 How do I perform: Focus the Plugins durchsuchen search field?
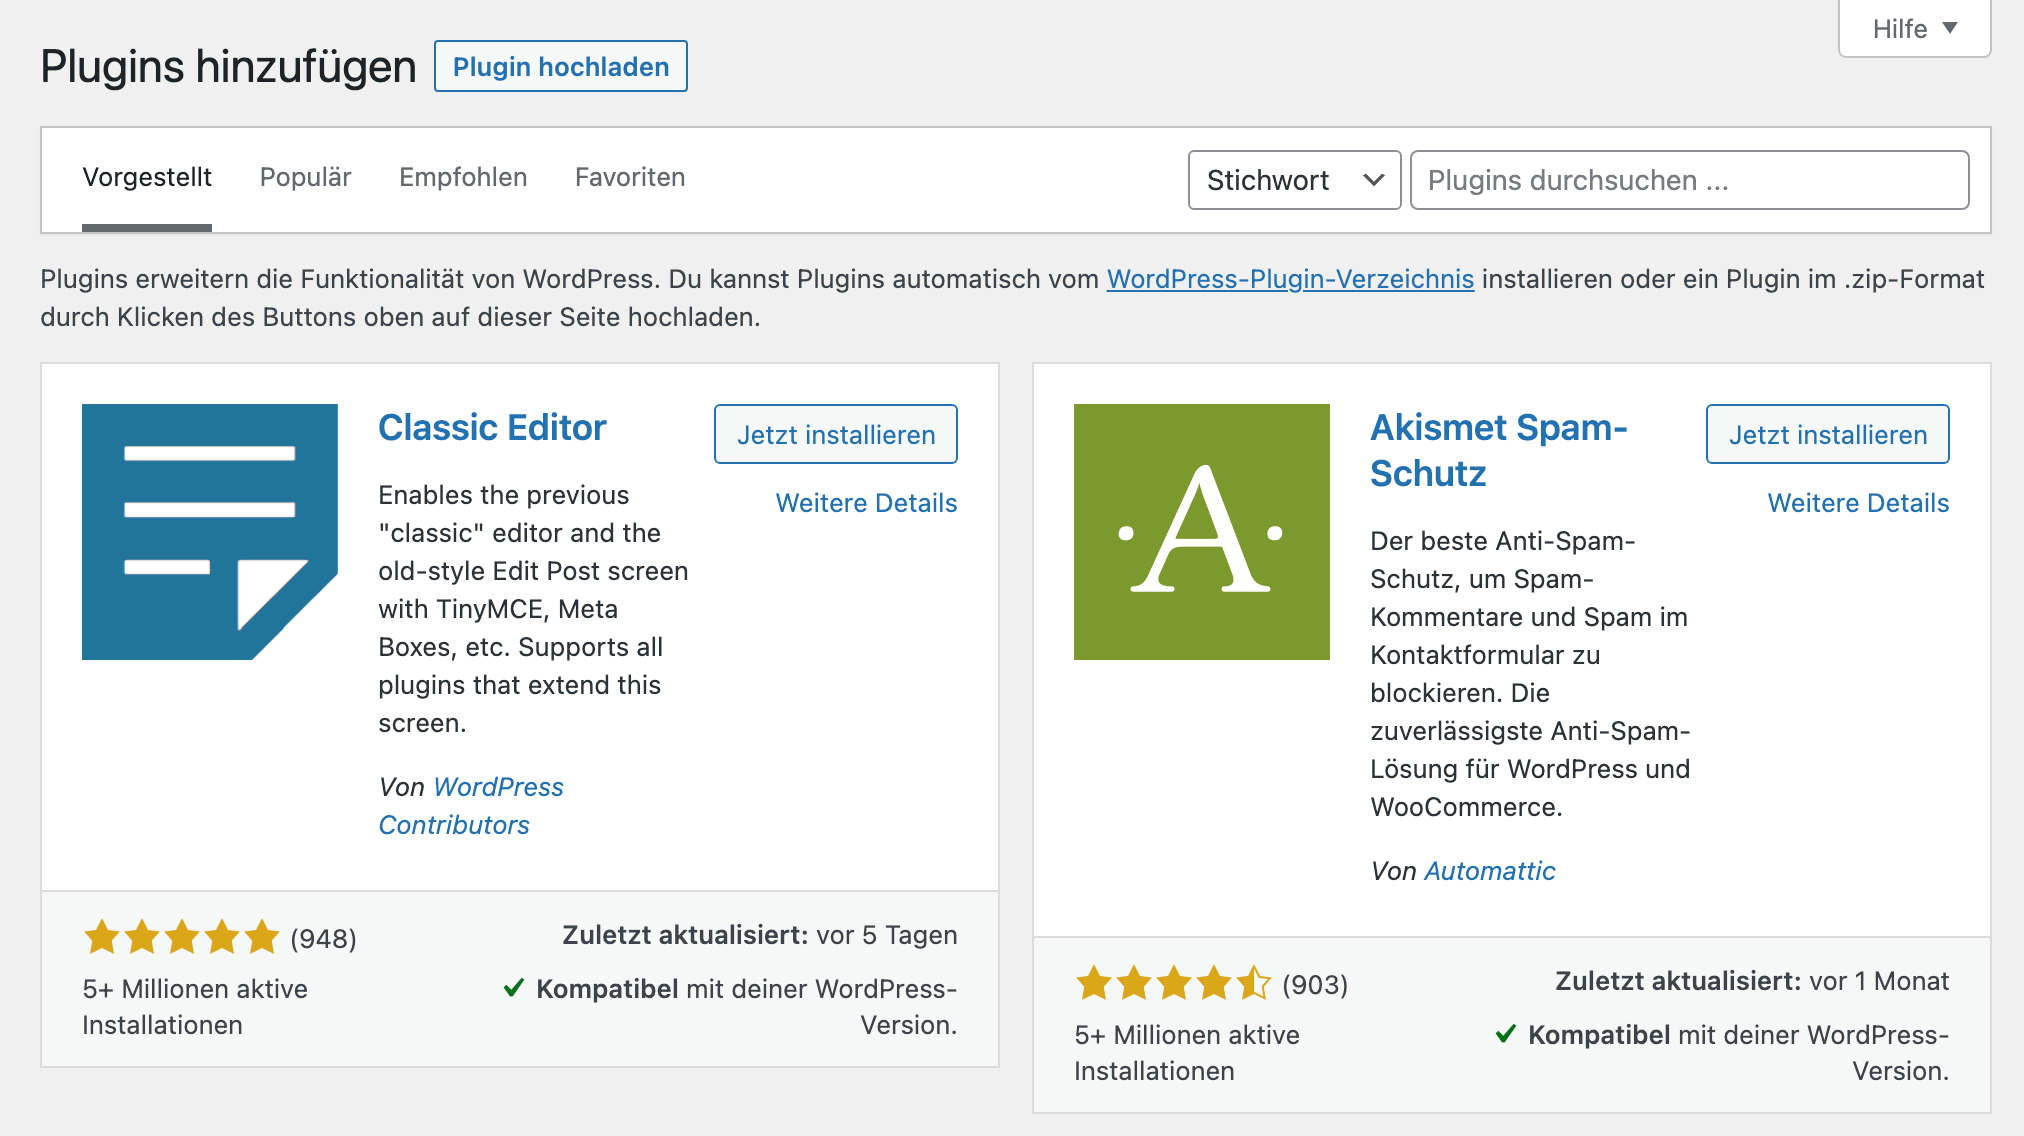(1689, 180)
